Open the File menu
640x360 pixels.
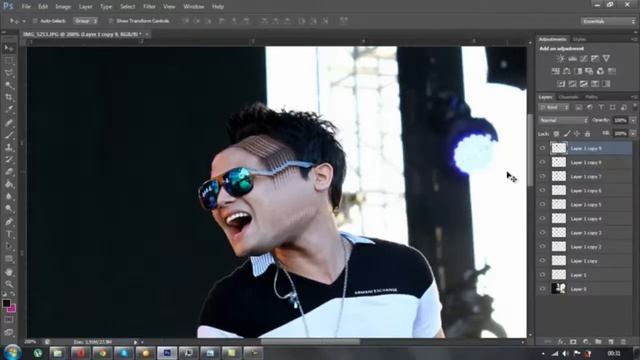pyautogui.click(x=26, y=7)
